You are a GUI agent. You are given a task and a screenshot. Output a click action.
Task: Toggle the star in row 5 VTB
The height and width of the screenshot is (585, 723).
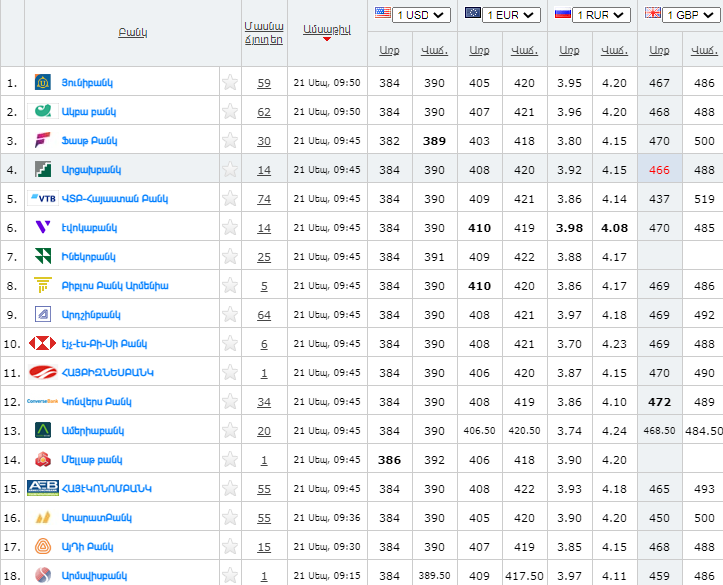(x=230, y=198)
